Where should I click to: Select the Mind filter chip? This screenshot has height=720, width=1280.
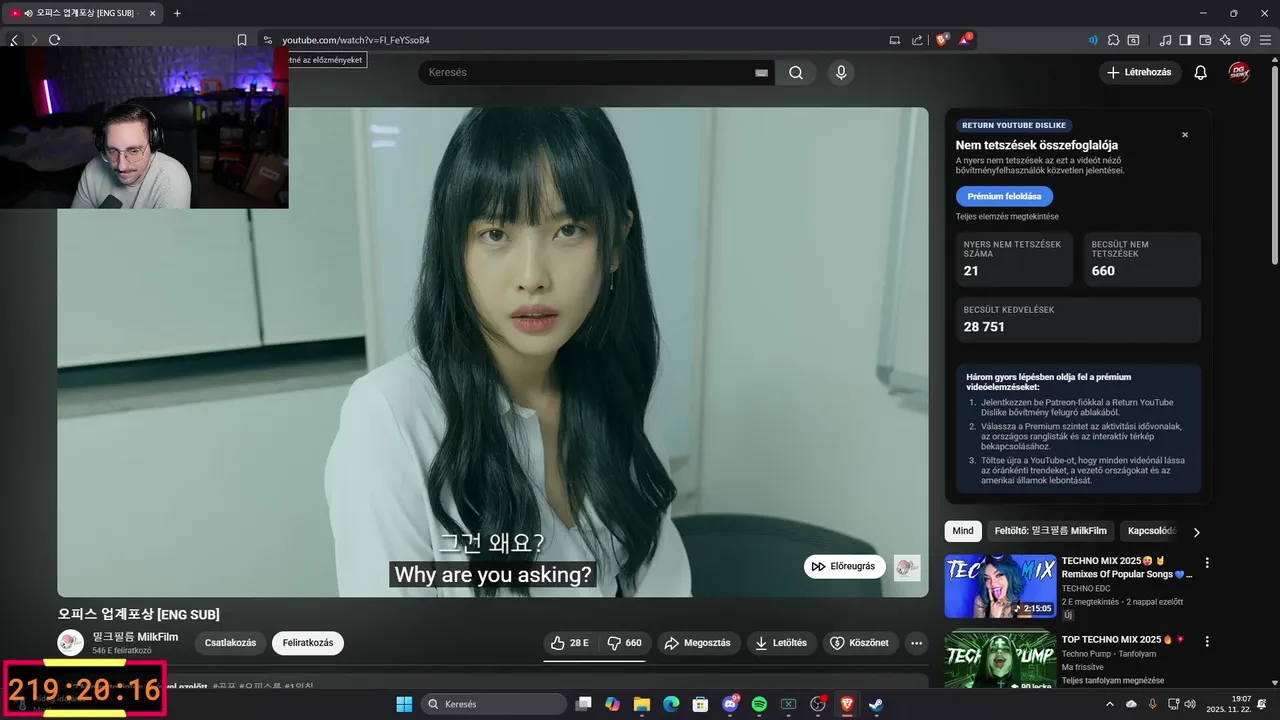pyautogui.click(x=963, y=531)
